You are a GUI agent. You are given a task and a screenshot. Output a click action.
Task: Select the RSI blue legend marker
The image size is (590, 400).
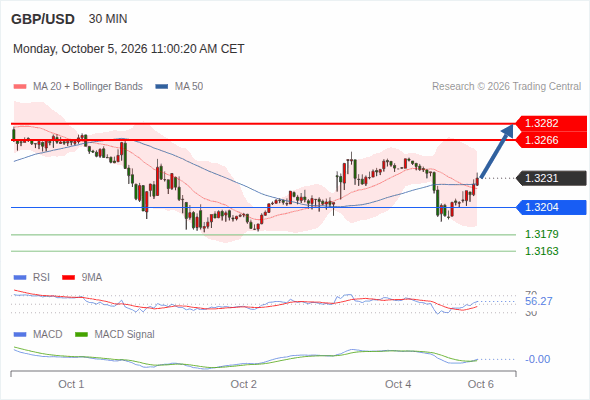20,278
